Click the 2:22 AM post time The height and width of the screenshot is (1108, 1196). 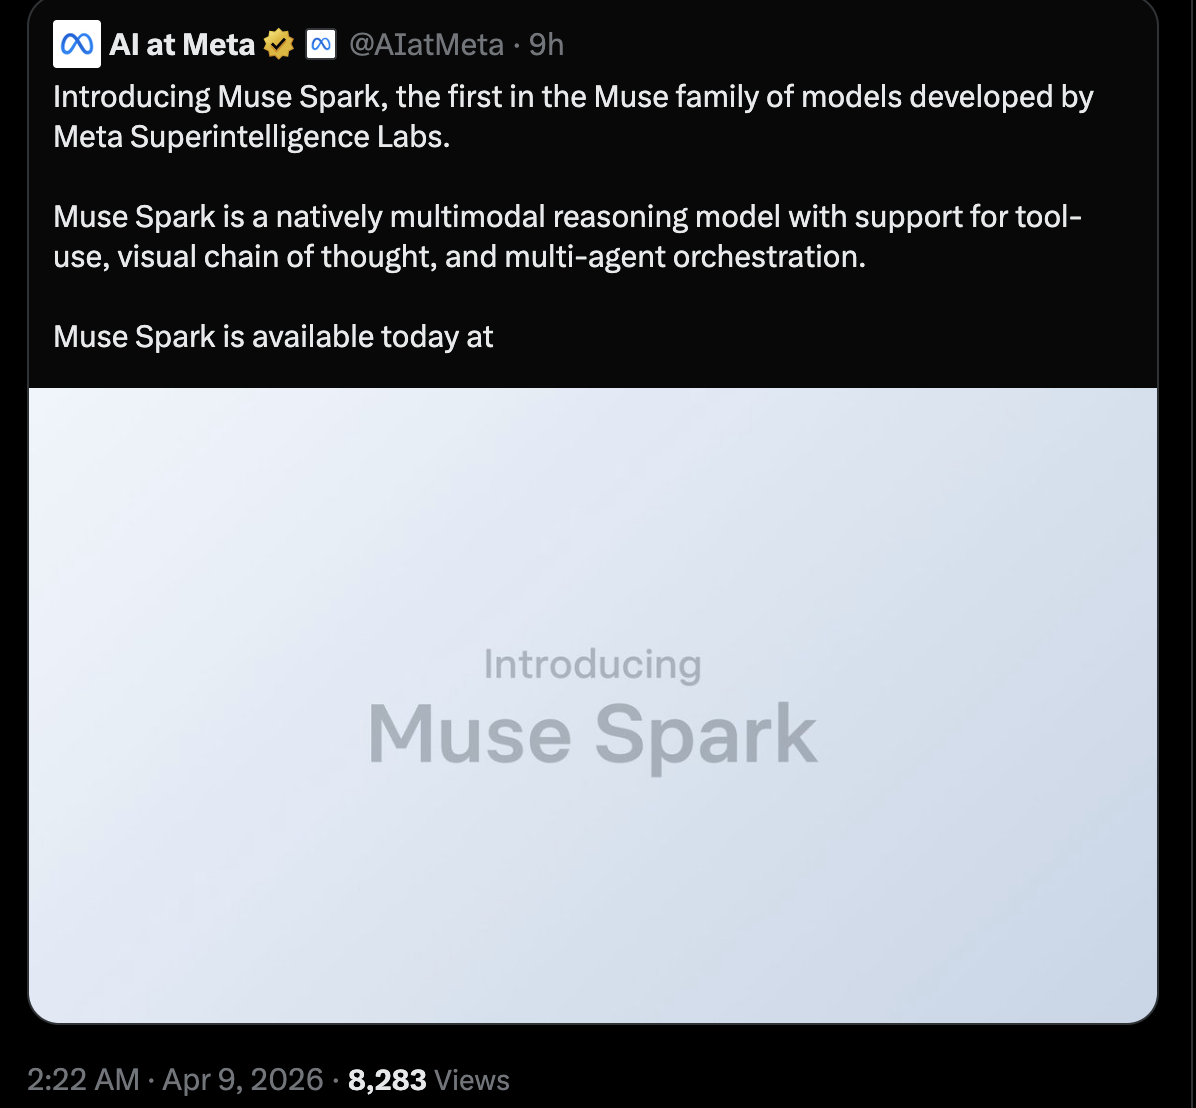[83, 1080]
